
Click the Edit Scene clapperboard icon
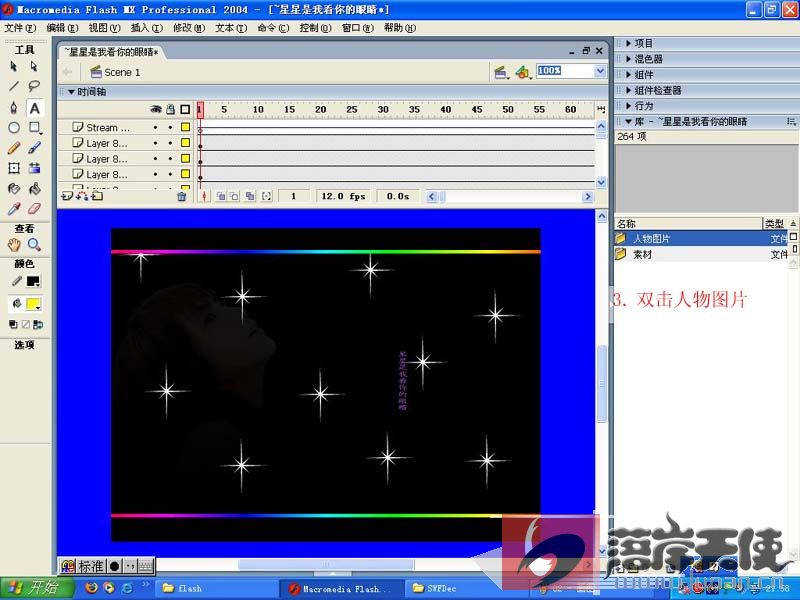click(x=501, y=72)
